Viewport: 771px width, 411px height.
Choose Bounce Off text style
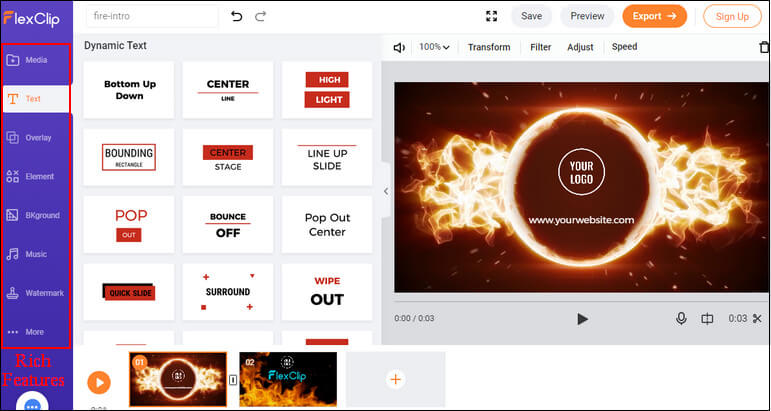point(228,225)
